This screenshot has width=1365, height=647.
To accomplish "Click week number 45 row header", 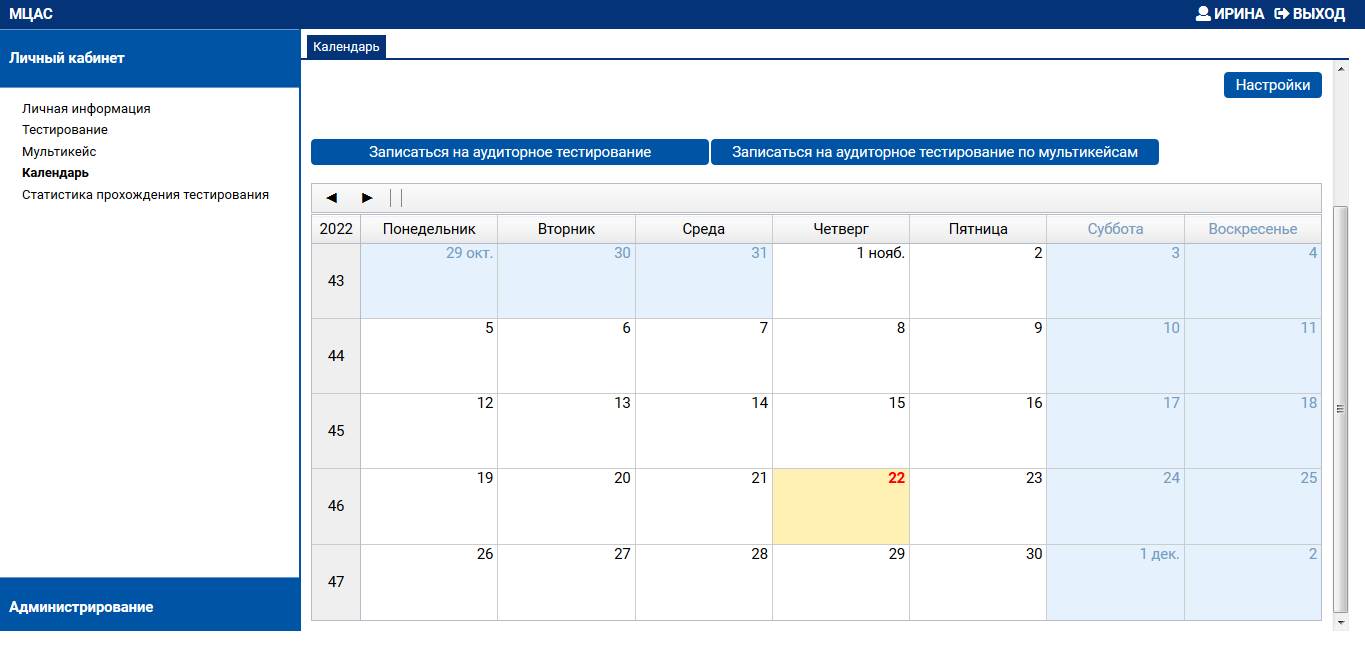I will click(336, 431).
